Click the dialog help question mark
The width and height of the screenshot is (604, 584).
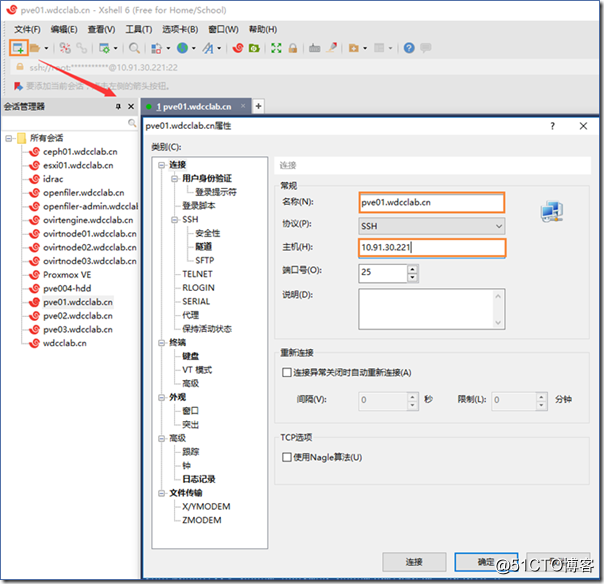pos(552,126)
